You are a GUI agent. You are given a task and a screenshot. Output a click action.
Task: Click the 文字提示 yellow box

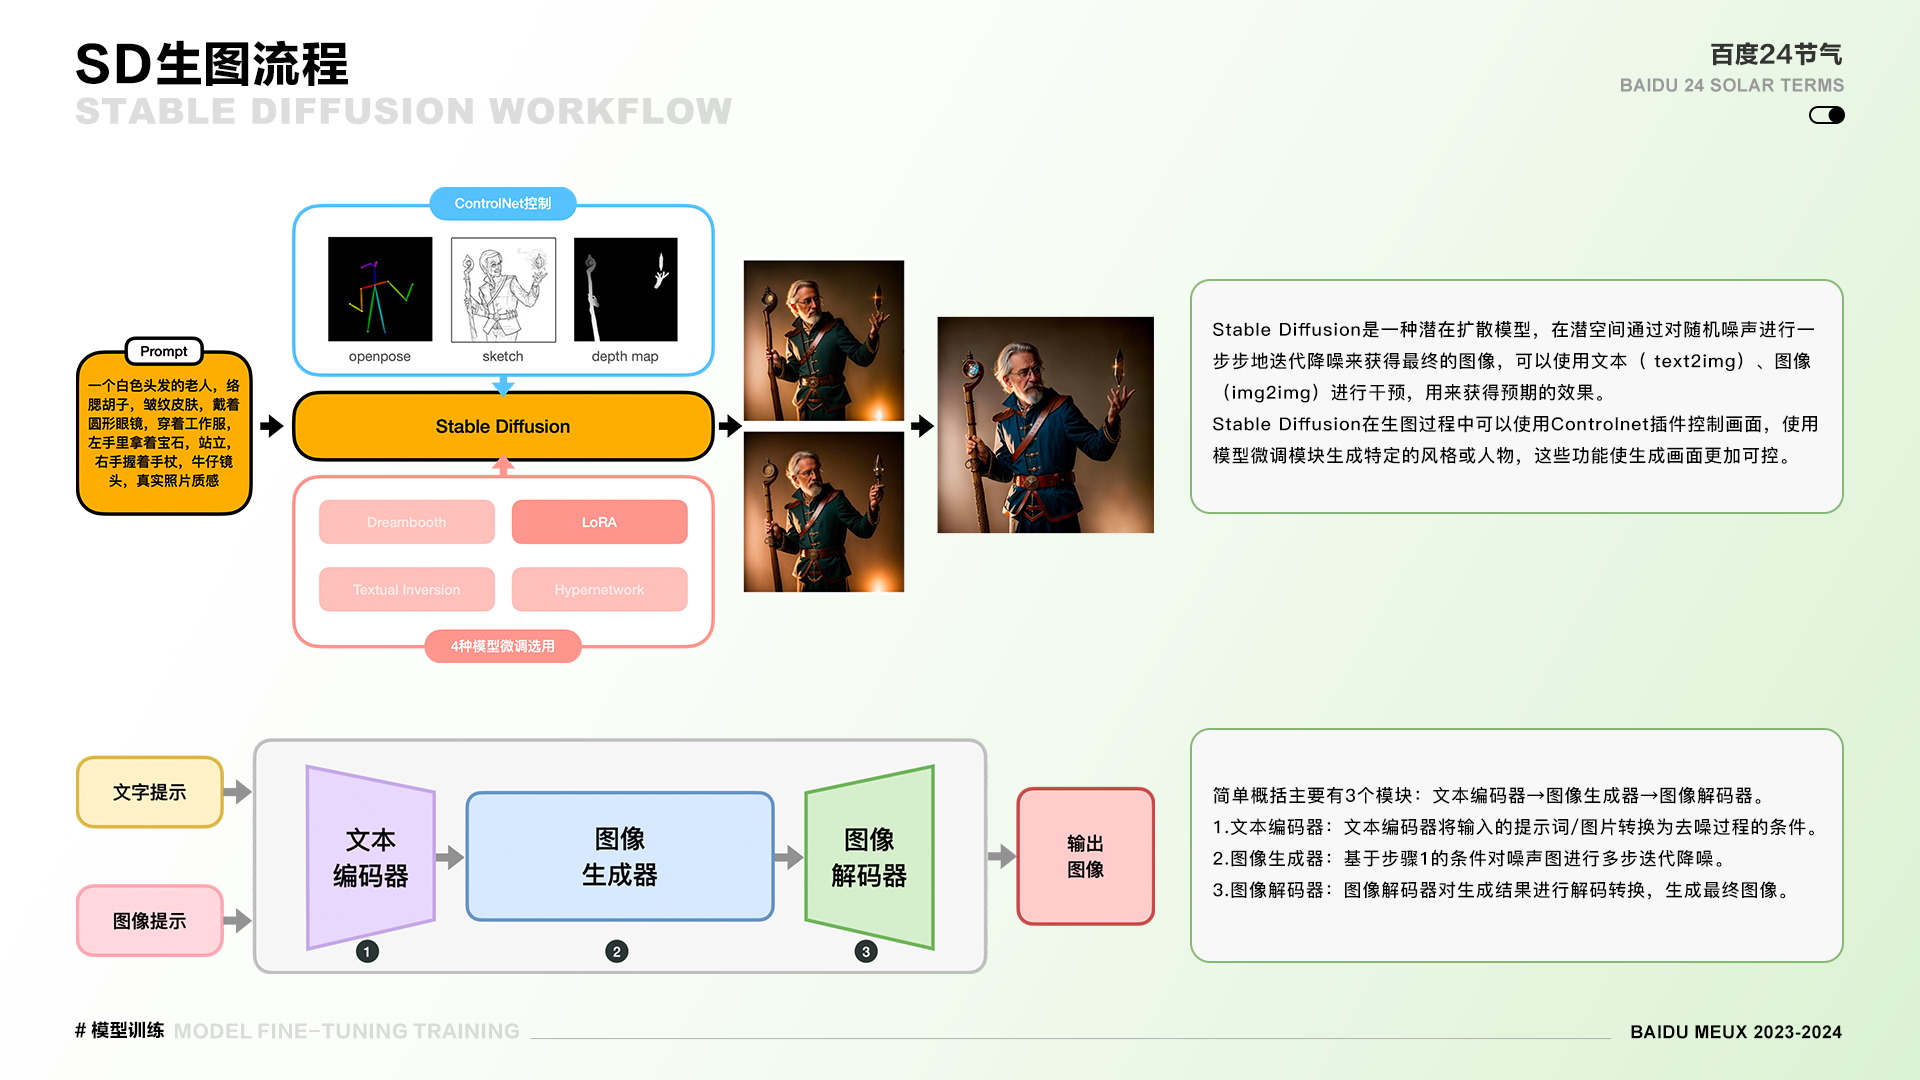coord(150,792)
